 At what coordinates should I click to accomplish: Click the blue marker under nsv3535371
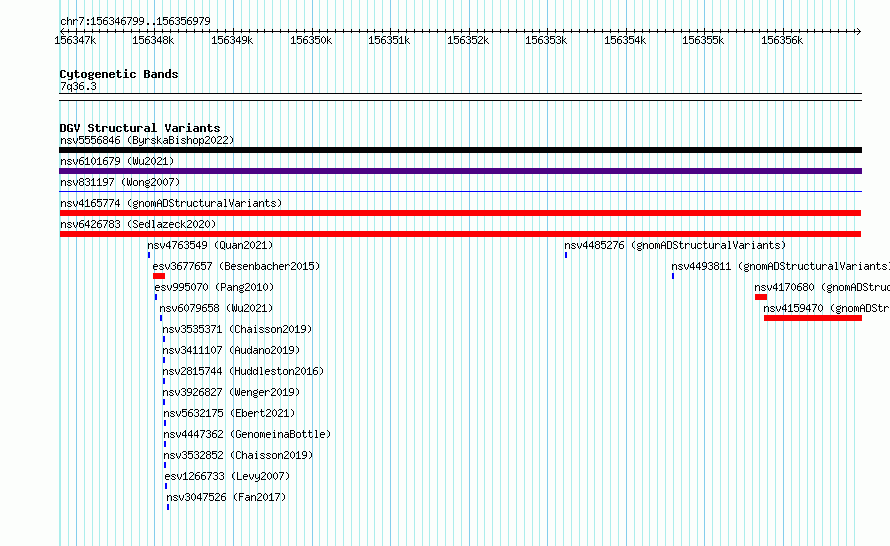(x=164, y=339)
